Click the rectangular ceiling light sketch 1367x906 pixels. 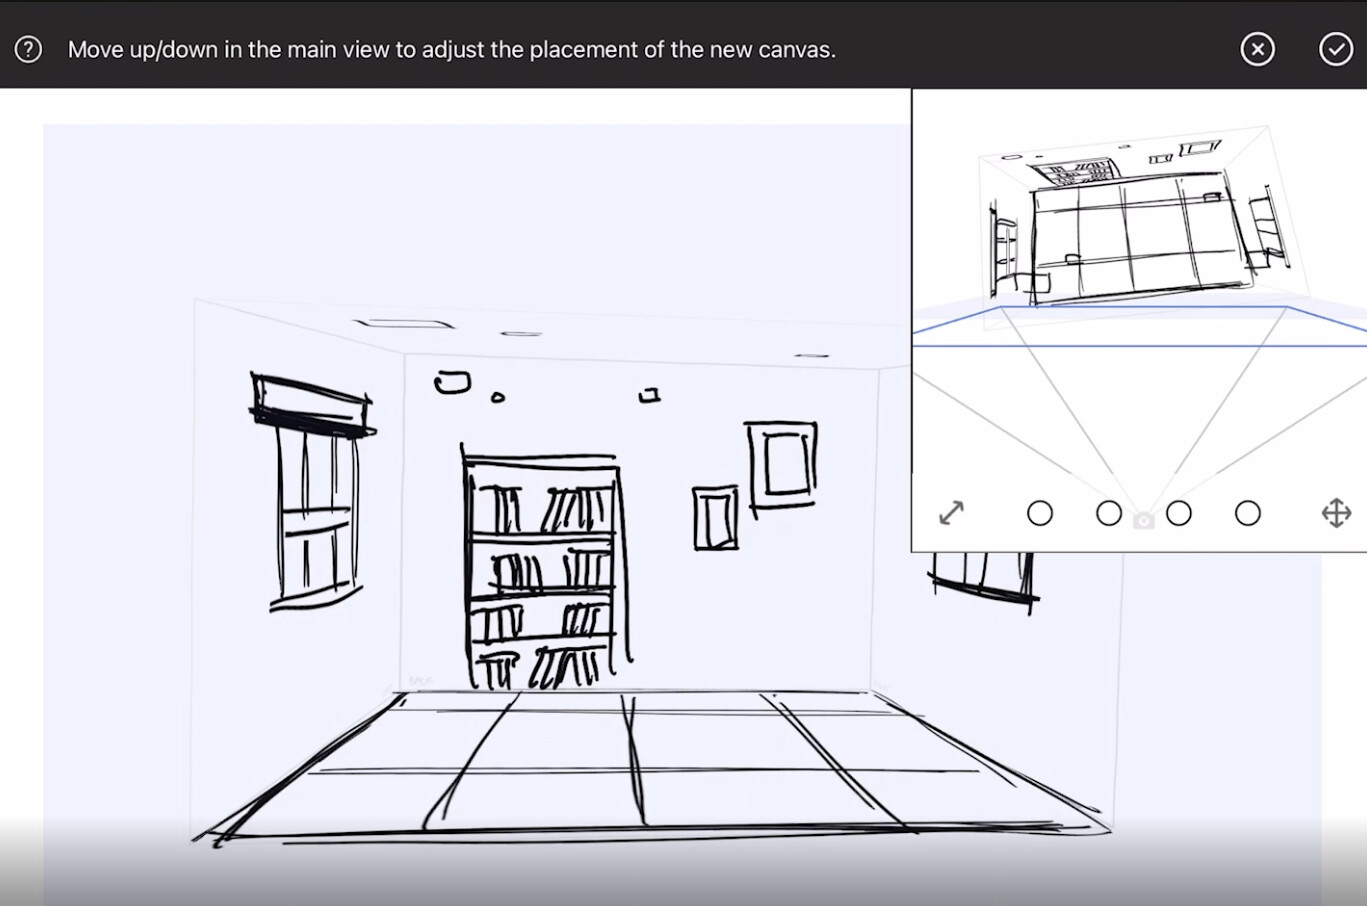click(405, 323)
